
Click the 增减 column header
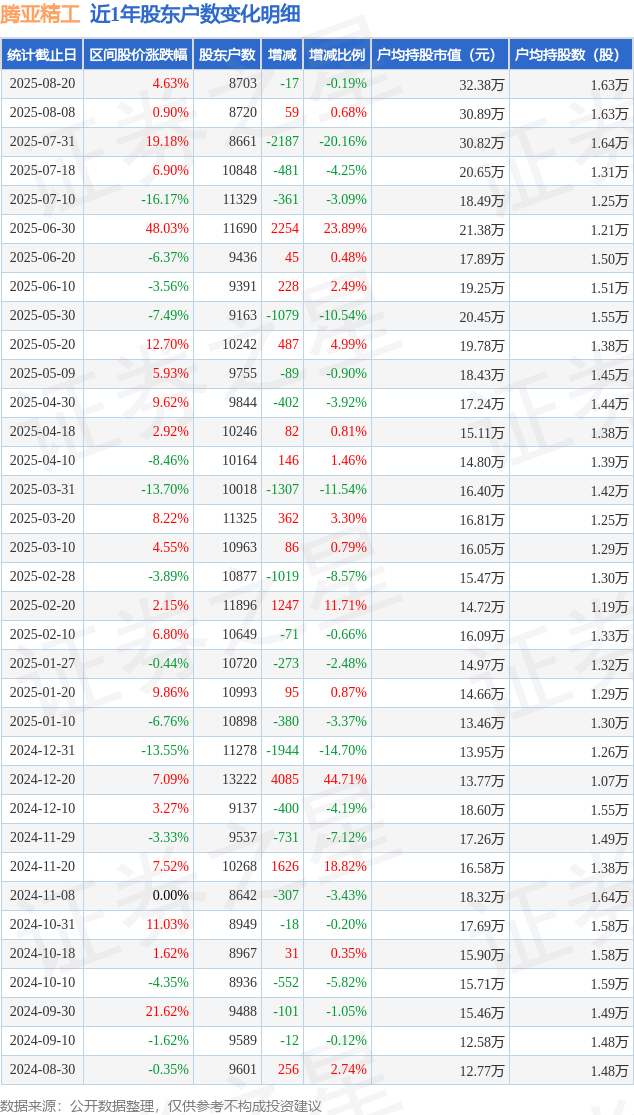tap(282, 55)
